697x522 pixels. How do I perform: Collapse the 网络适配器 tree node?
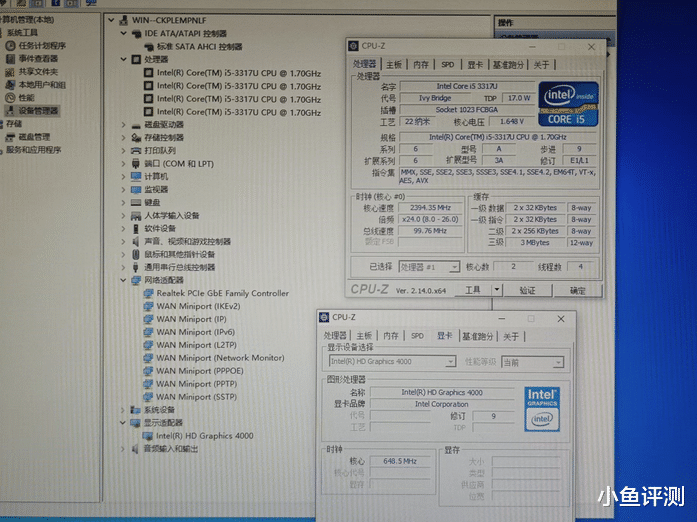coord(124,280)
